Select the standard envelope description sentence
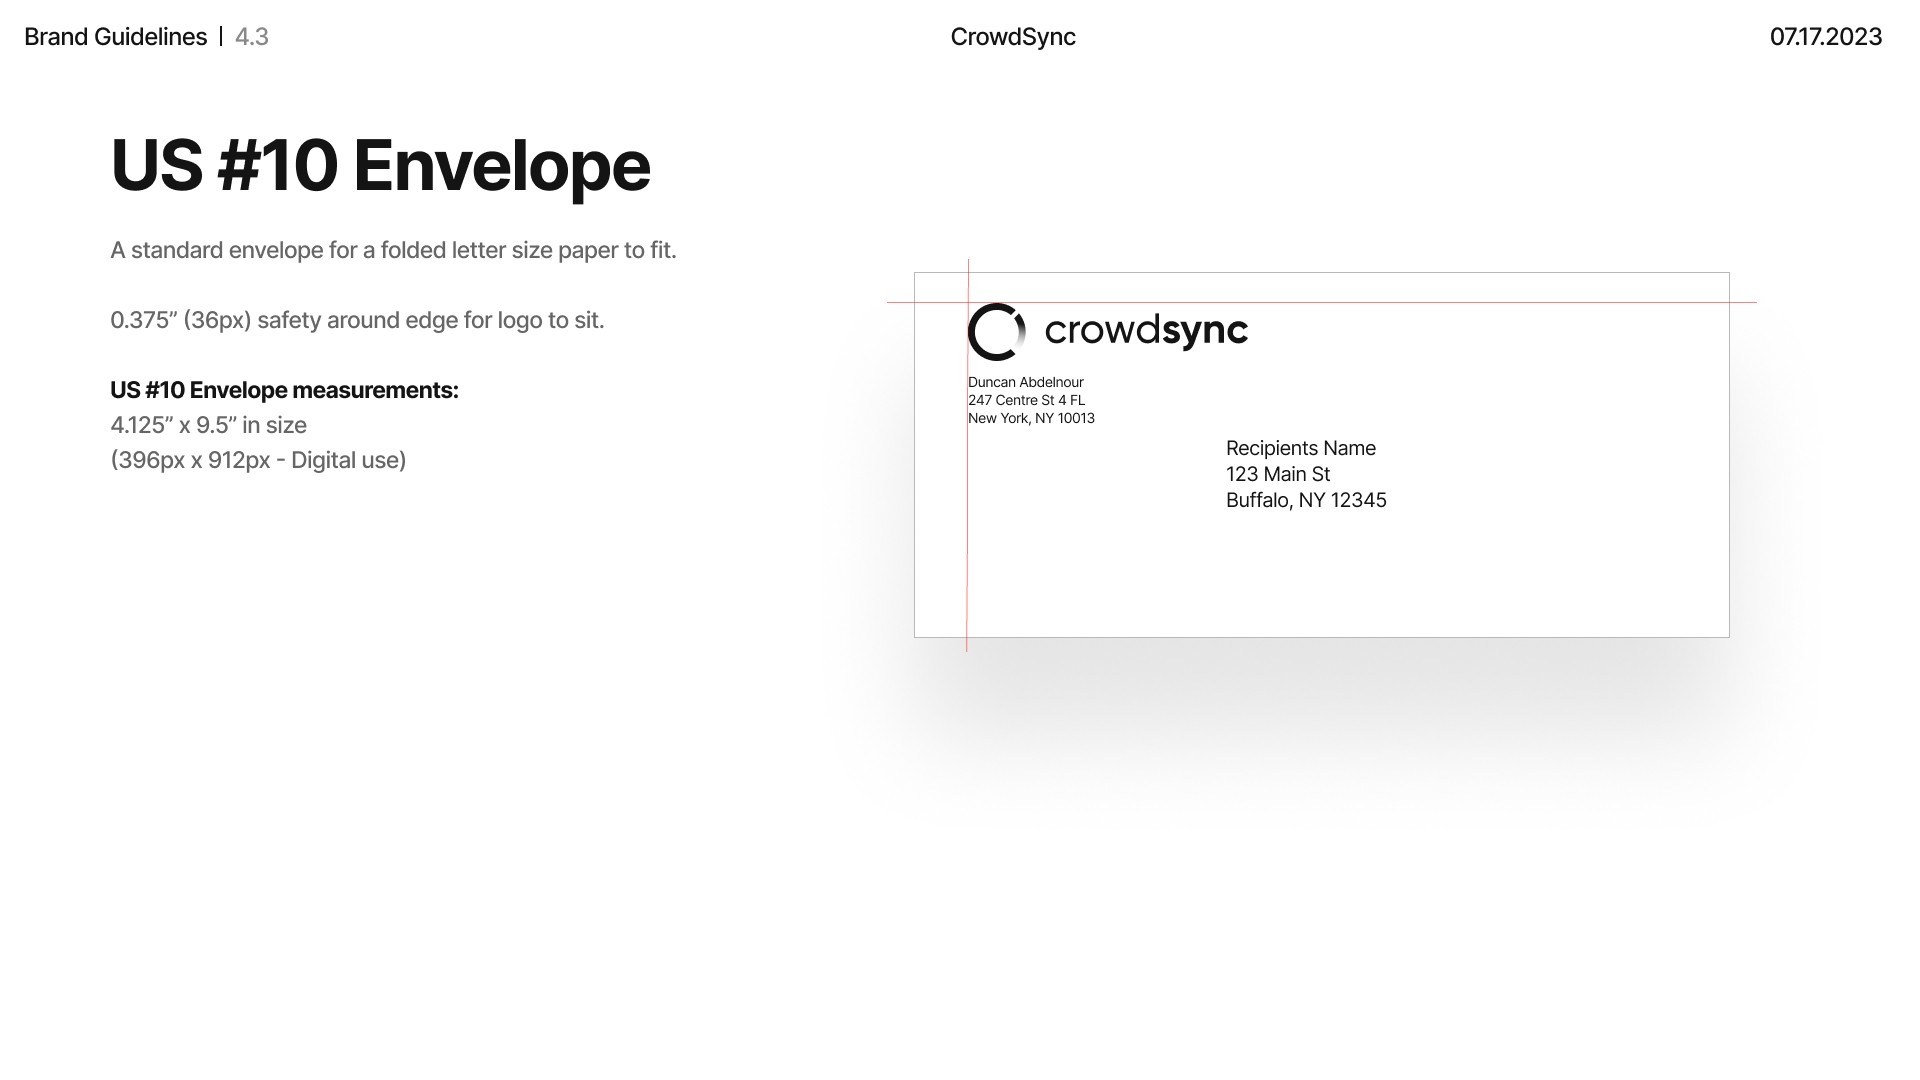The width and height of the screenshot is (1920, 1080). click(393, 250)
